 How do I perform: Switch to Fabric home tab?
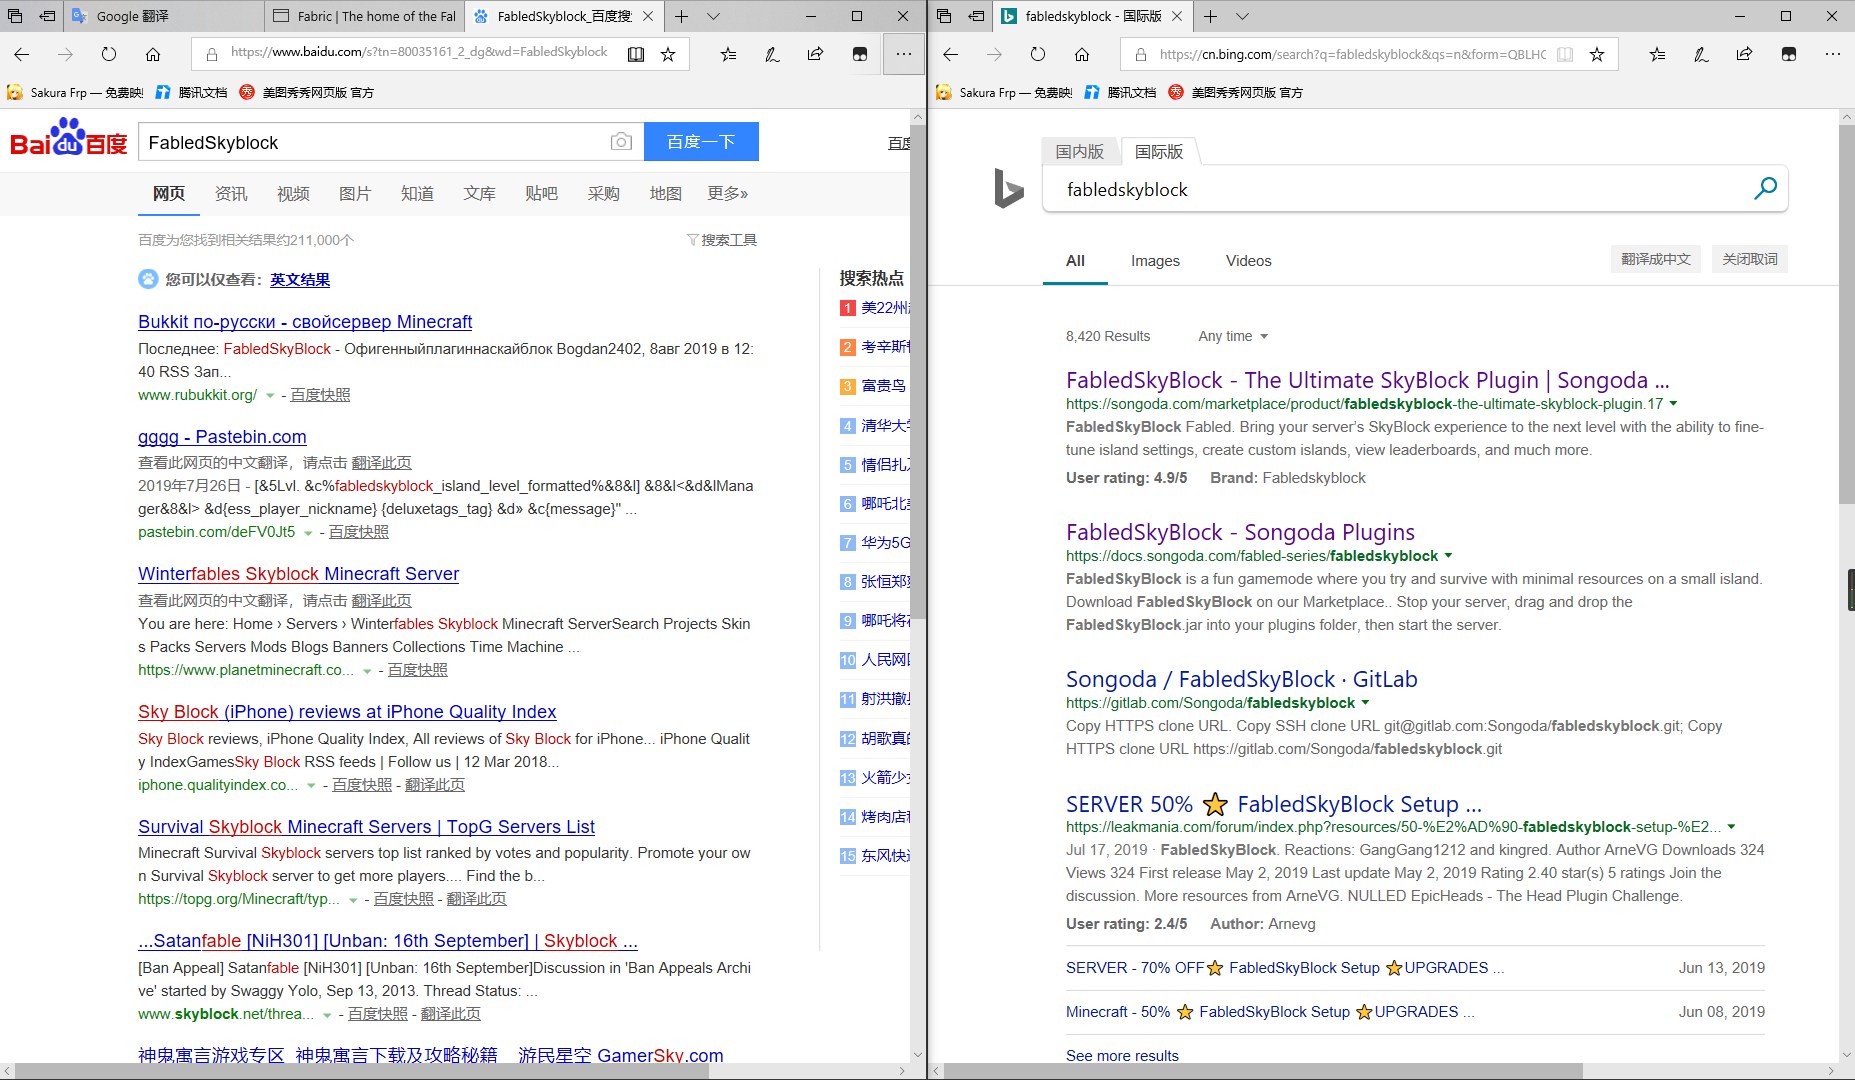364,16
